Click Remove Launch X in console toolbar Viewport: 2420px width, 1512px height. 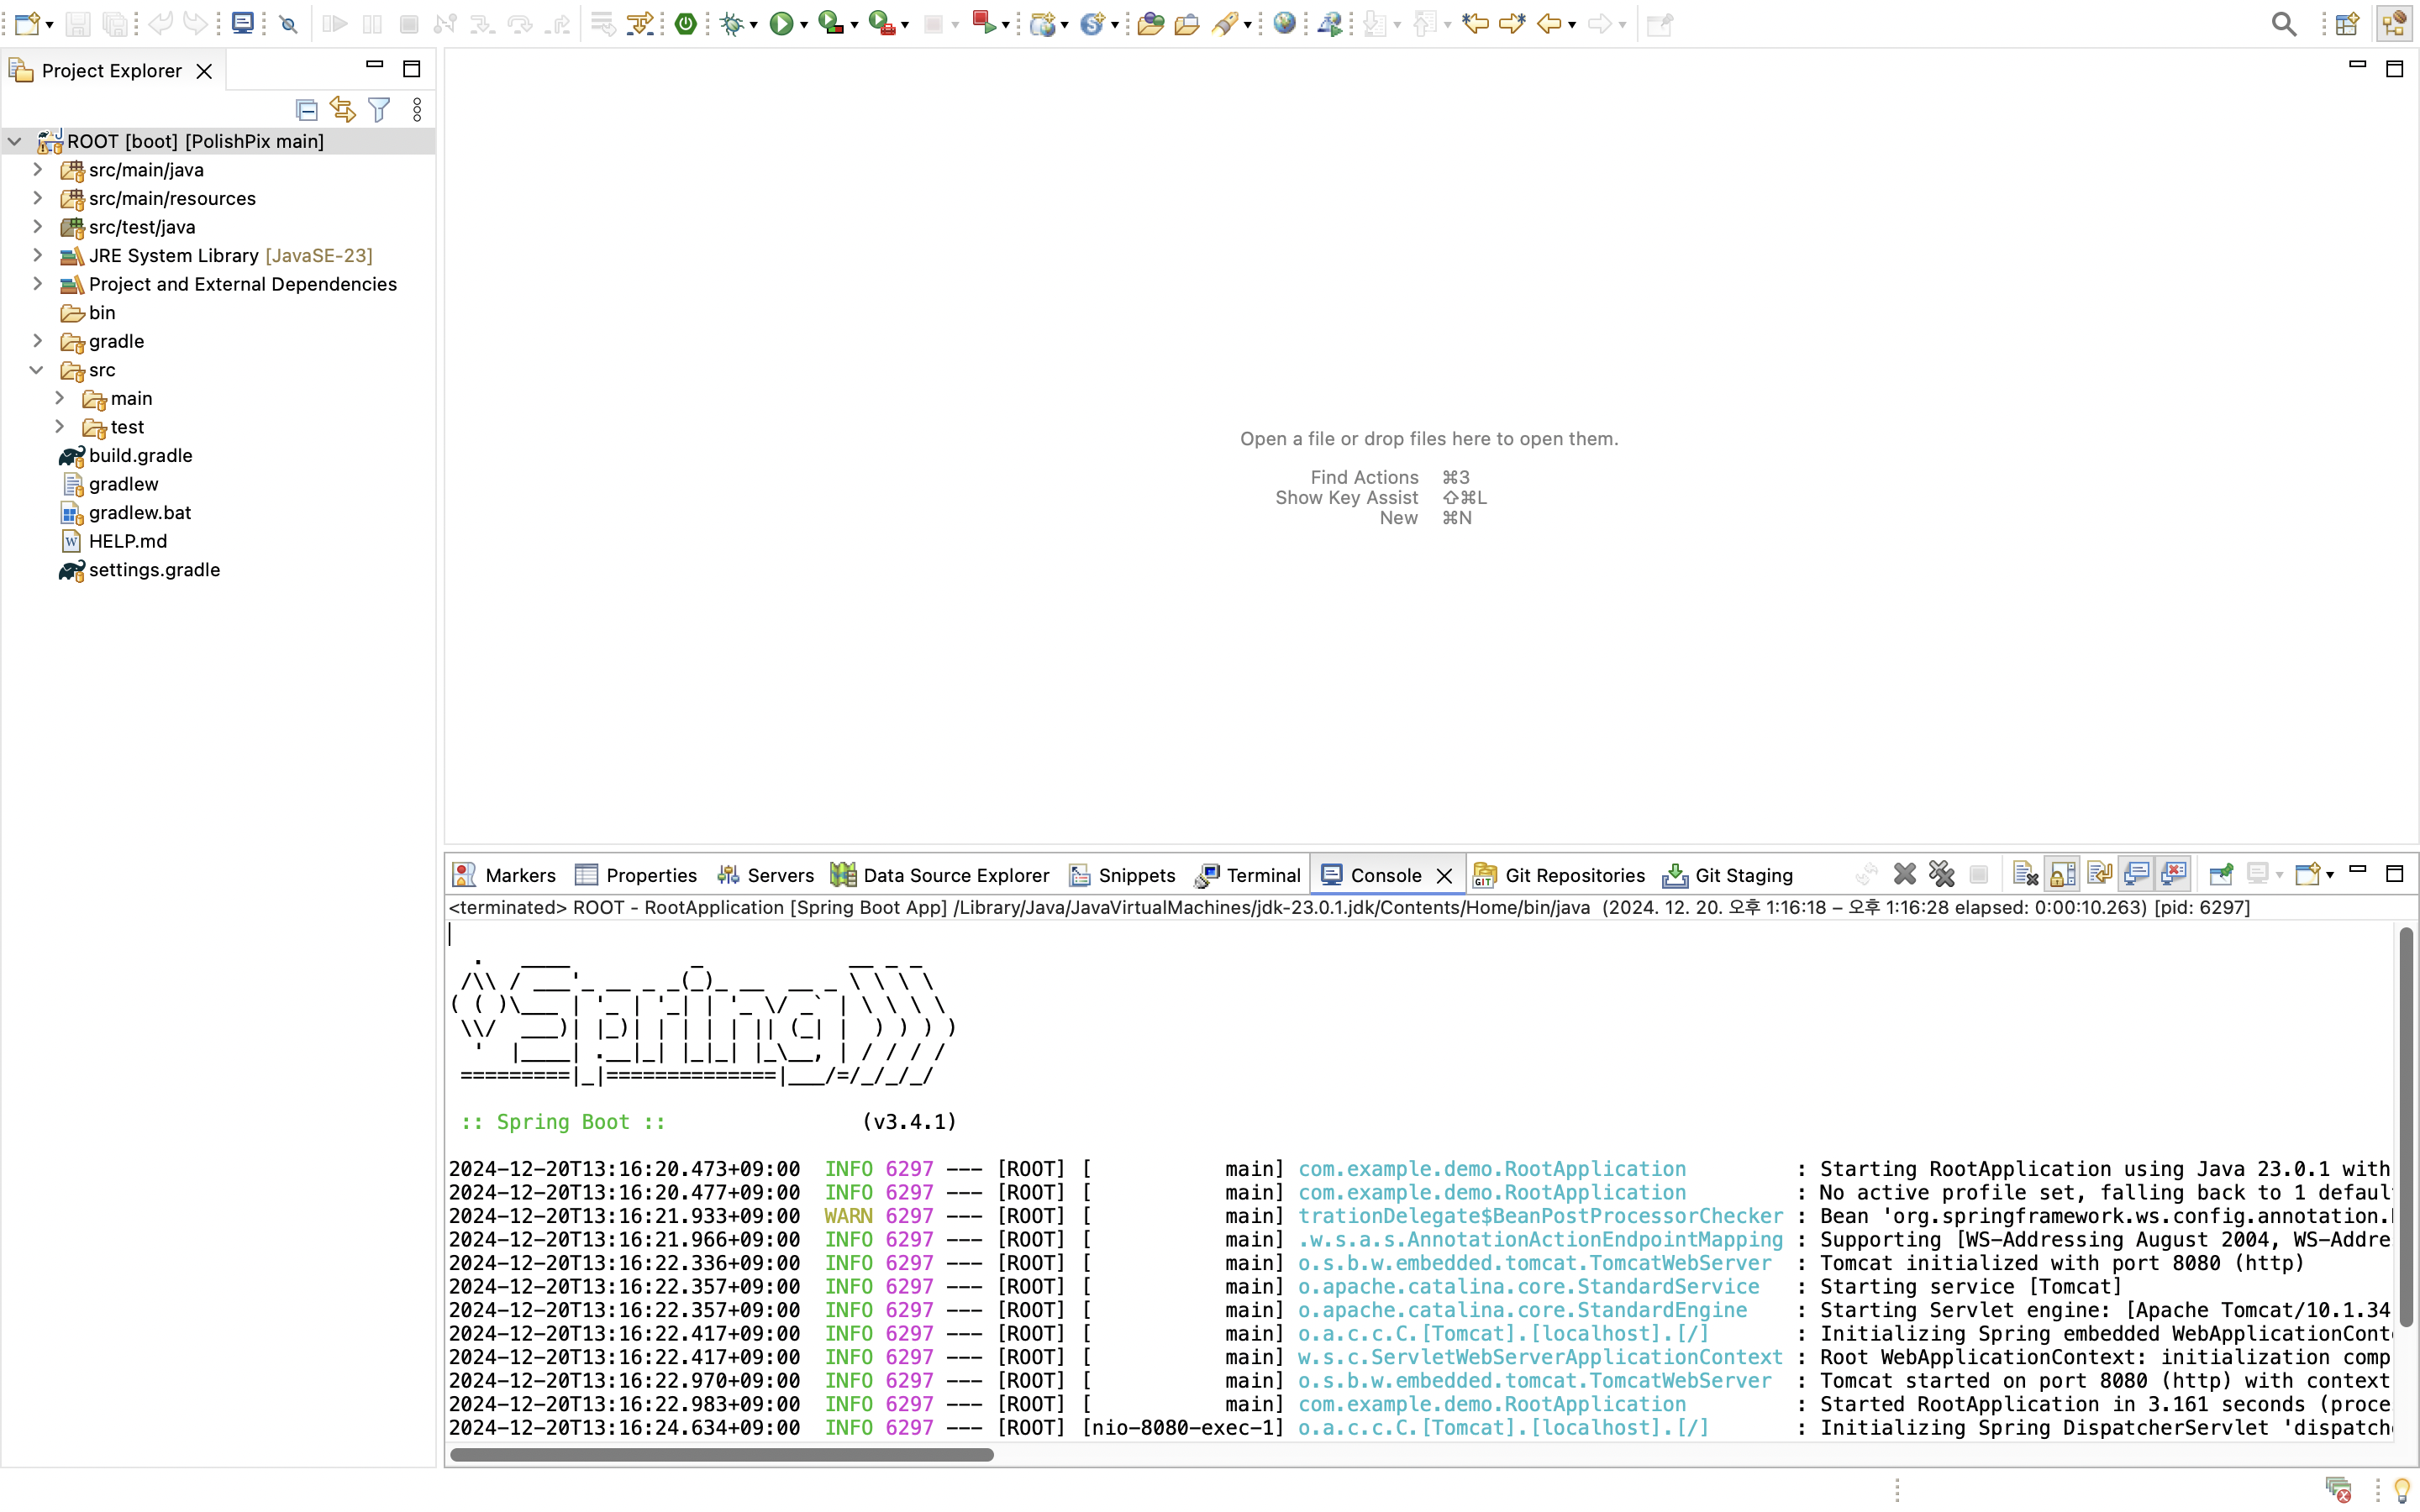pyautogui.click(x=1905, y=874)
